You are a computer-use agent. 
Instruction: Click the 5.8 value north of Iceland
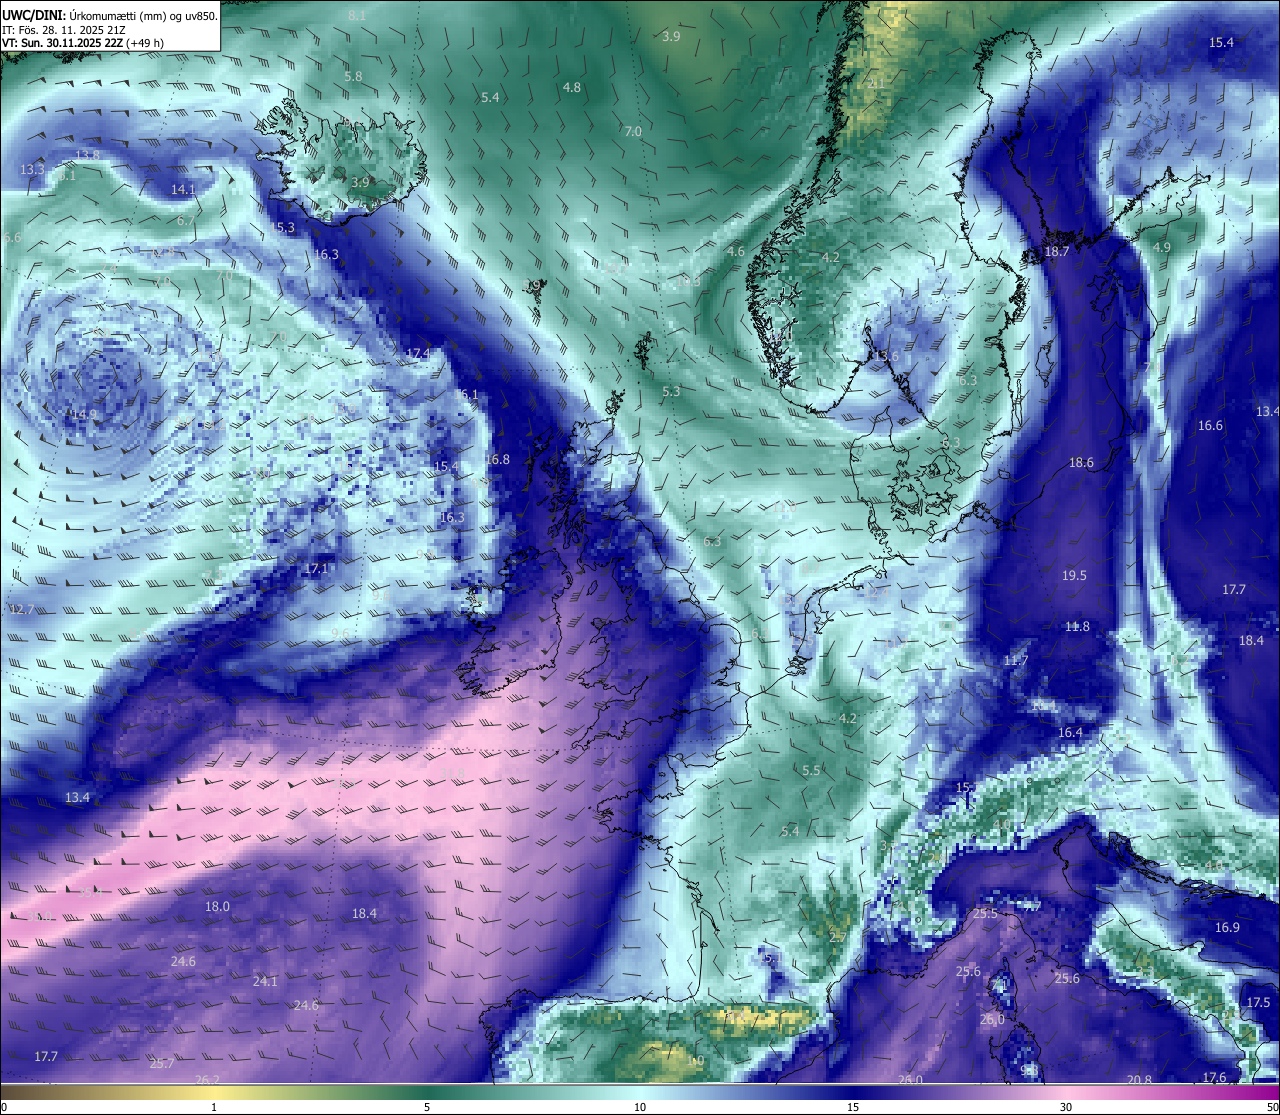coord(353,77)
